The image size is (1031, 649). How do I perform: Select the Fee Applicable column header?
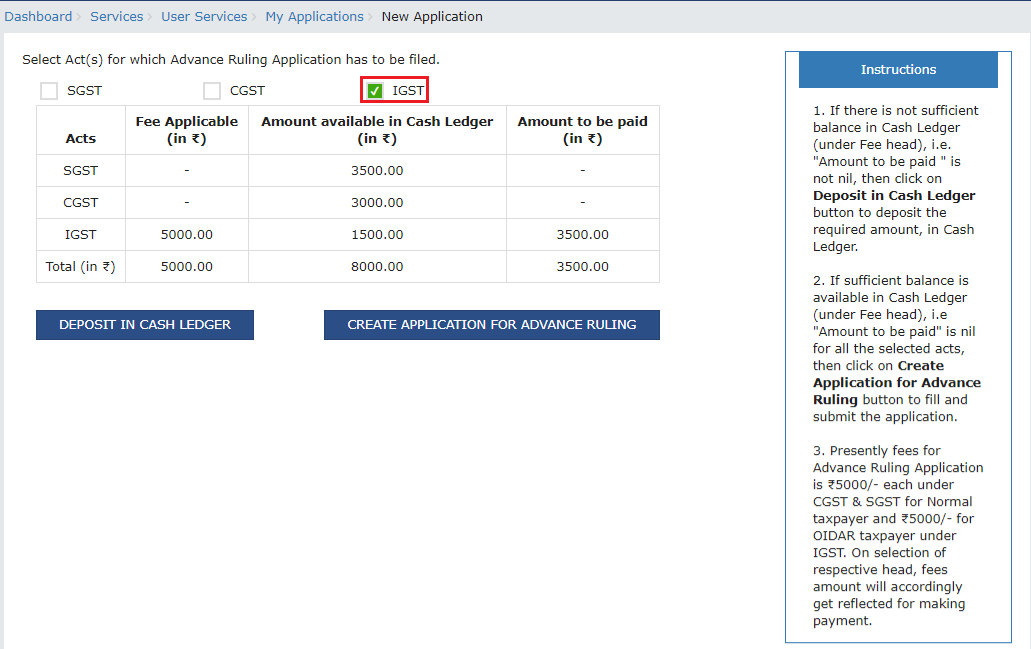186,130
